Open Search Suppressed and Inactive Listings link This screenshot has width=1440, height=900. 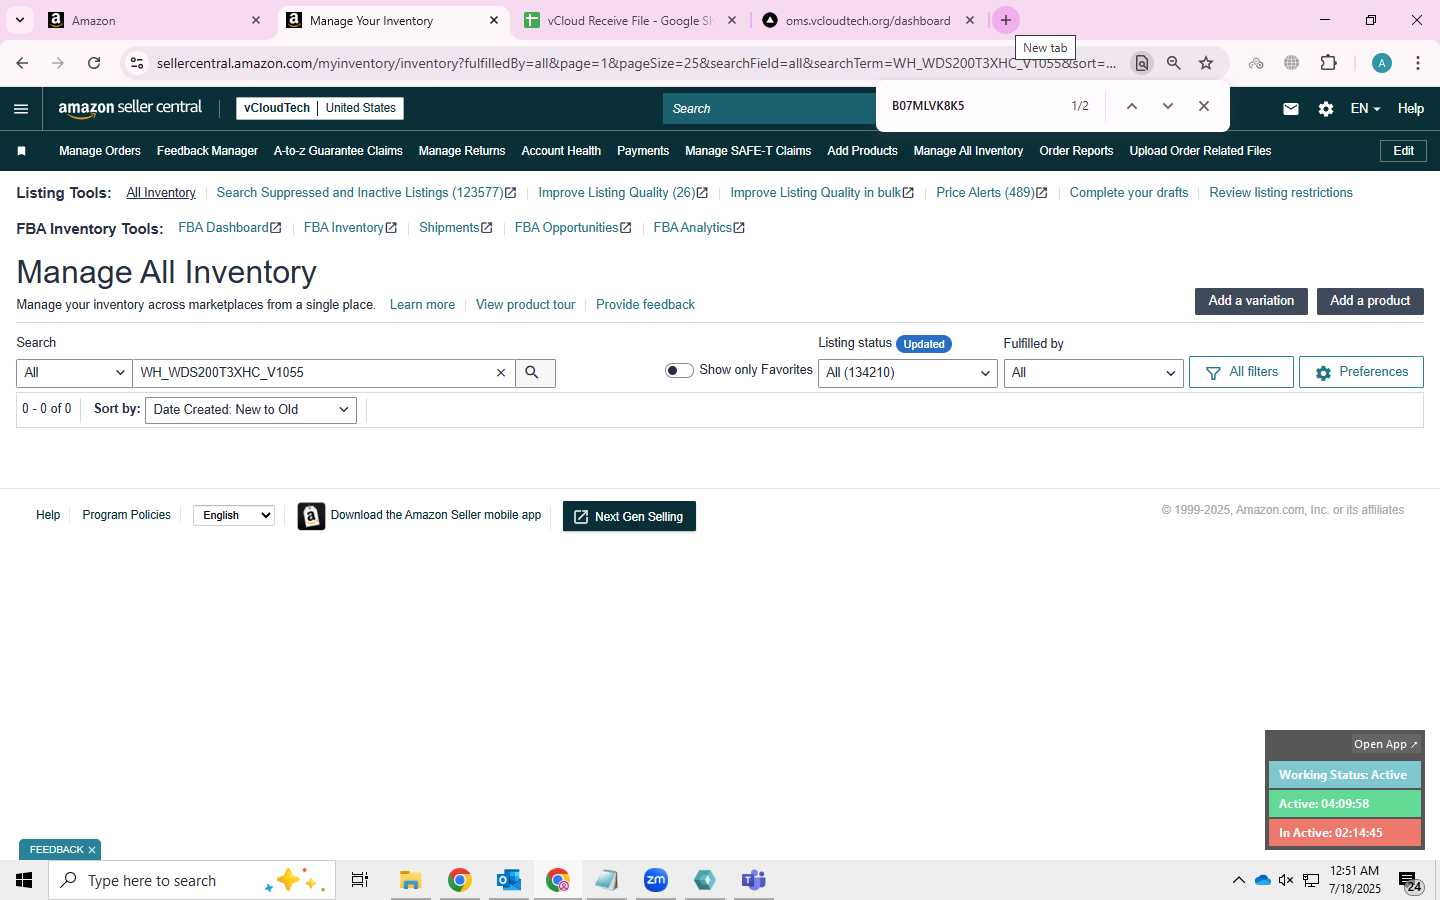pyautogui.click(x=366, y=193)
